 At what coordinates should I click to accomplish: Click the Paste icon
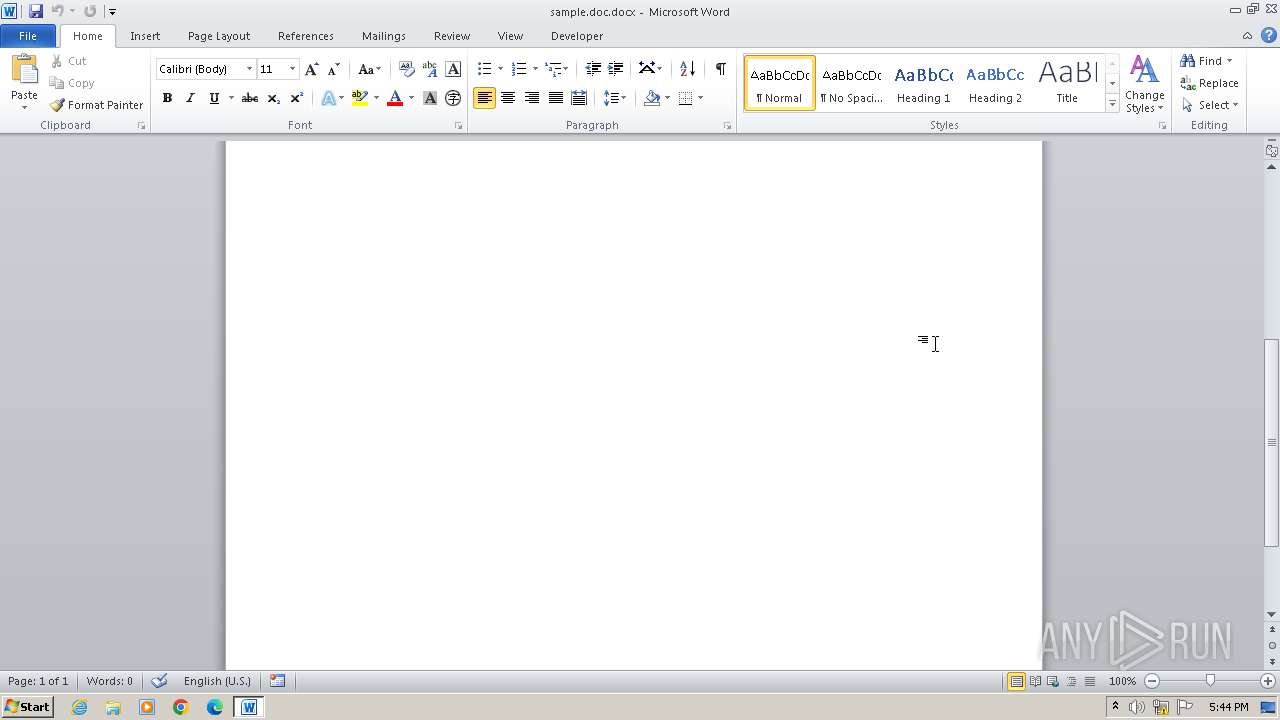[24, 70]
